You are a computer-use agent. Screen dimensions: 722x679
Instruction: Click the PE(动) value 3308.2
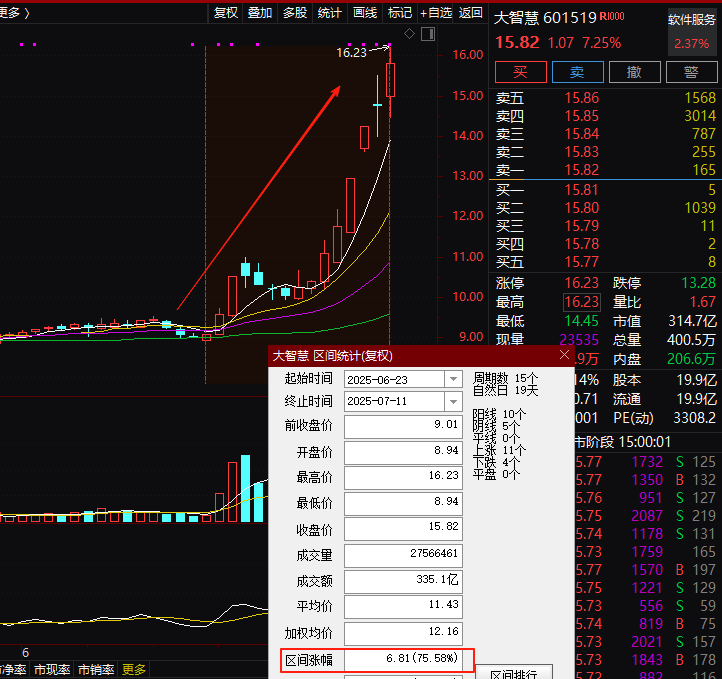(x=694, y=418)
